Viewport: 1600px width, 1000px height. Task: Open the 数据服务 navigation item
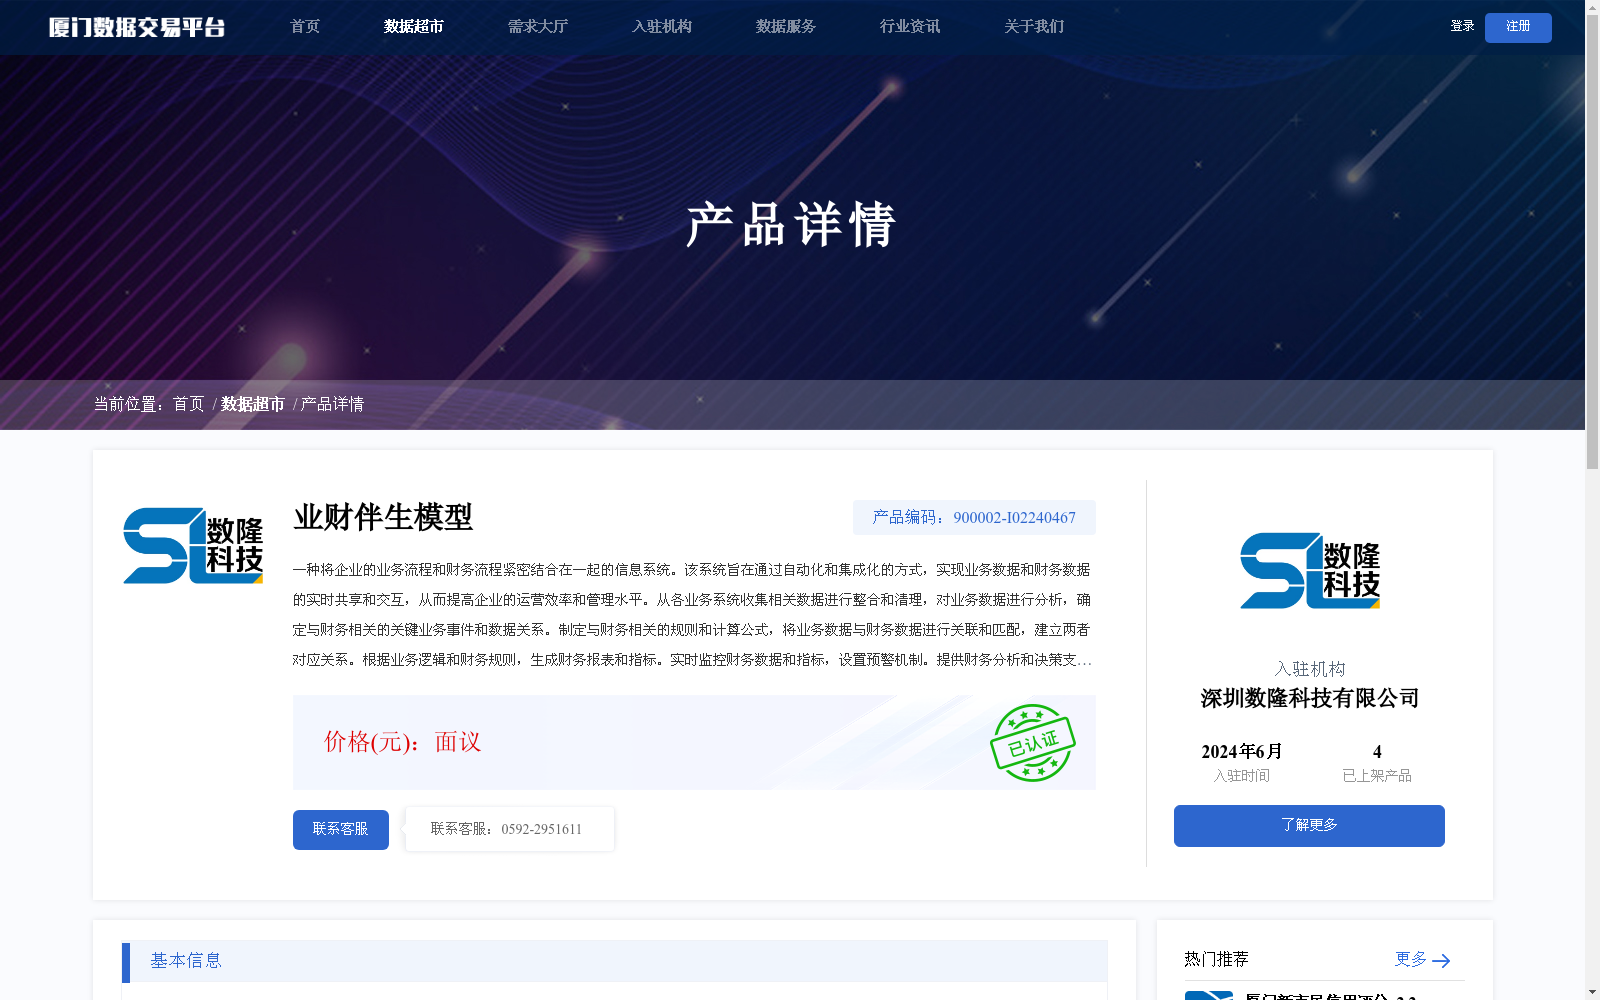click(x=786, y=27)
